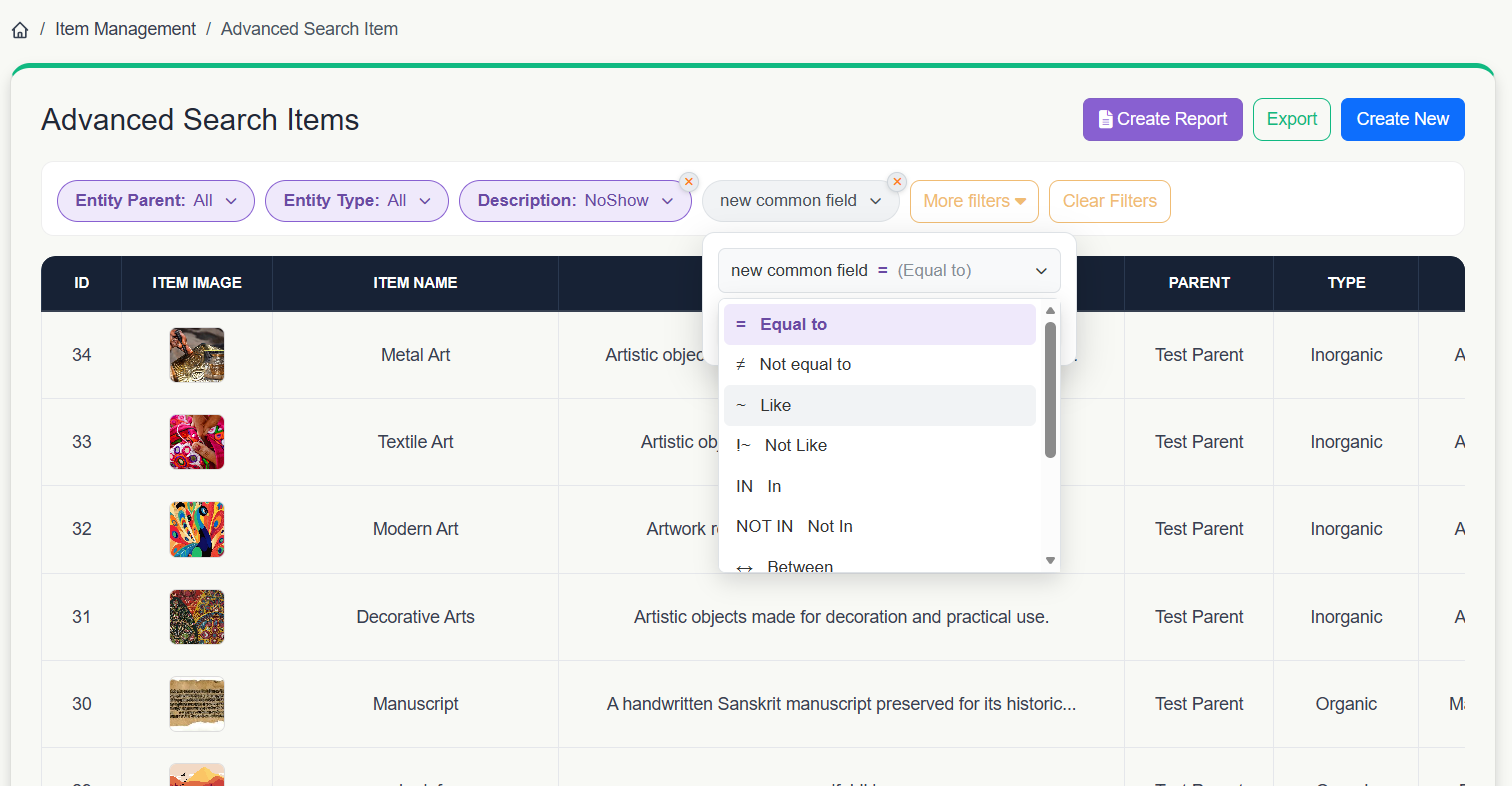Click the operator list scroll up arrow

(1050, 310)
